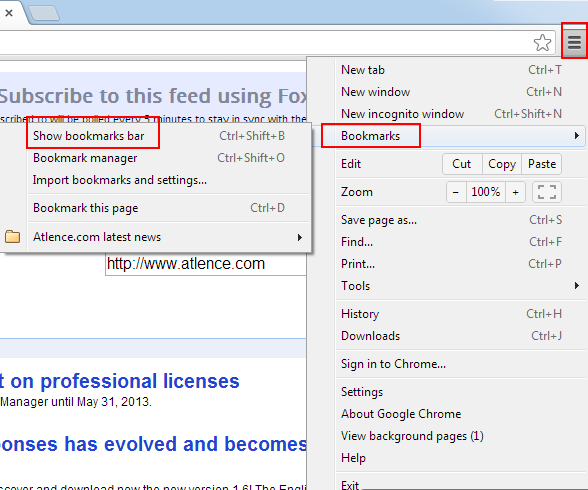Screen dimensions: 588x490
Task: Click the 100% zoom level value
Action: click(486, 192)
